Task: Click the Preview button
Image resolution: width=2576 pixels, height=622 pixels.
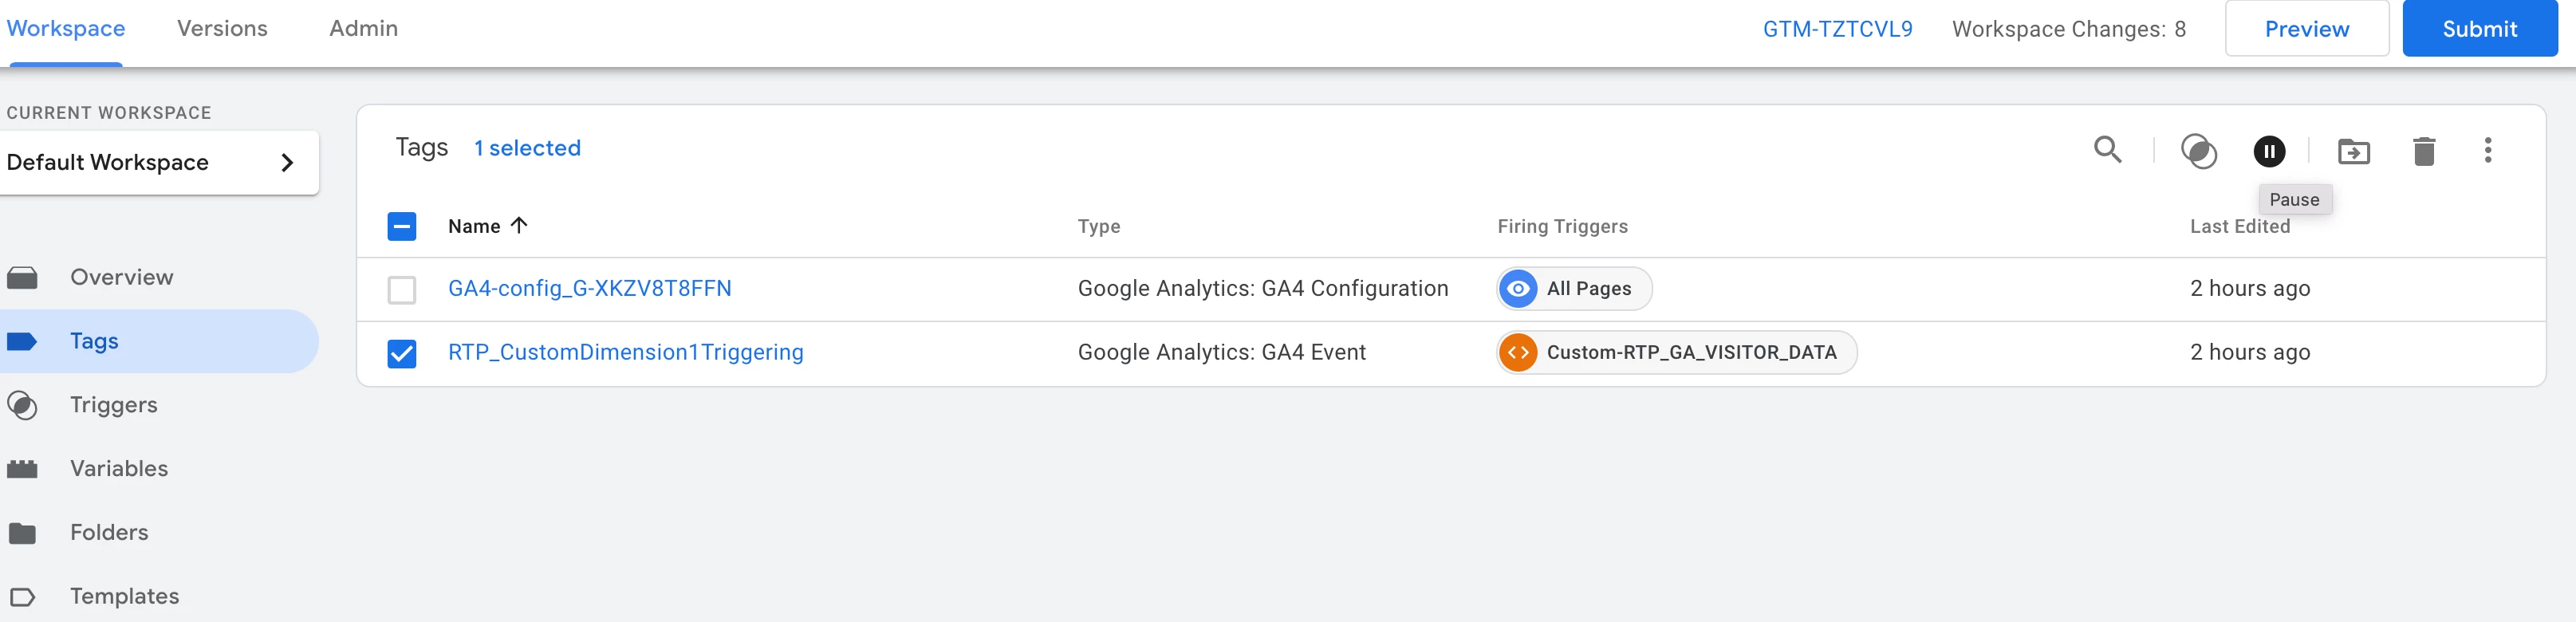Action: coord(2306,29)
